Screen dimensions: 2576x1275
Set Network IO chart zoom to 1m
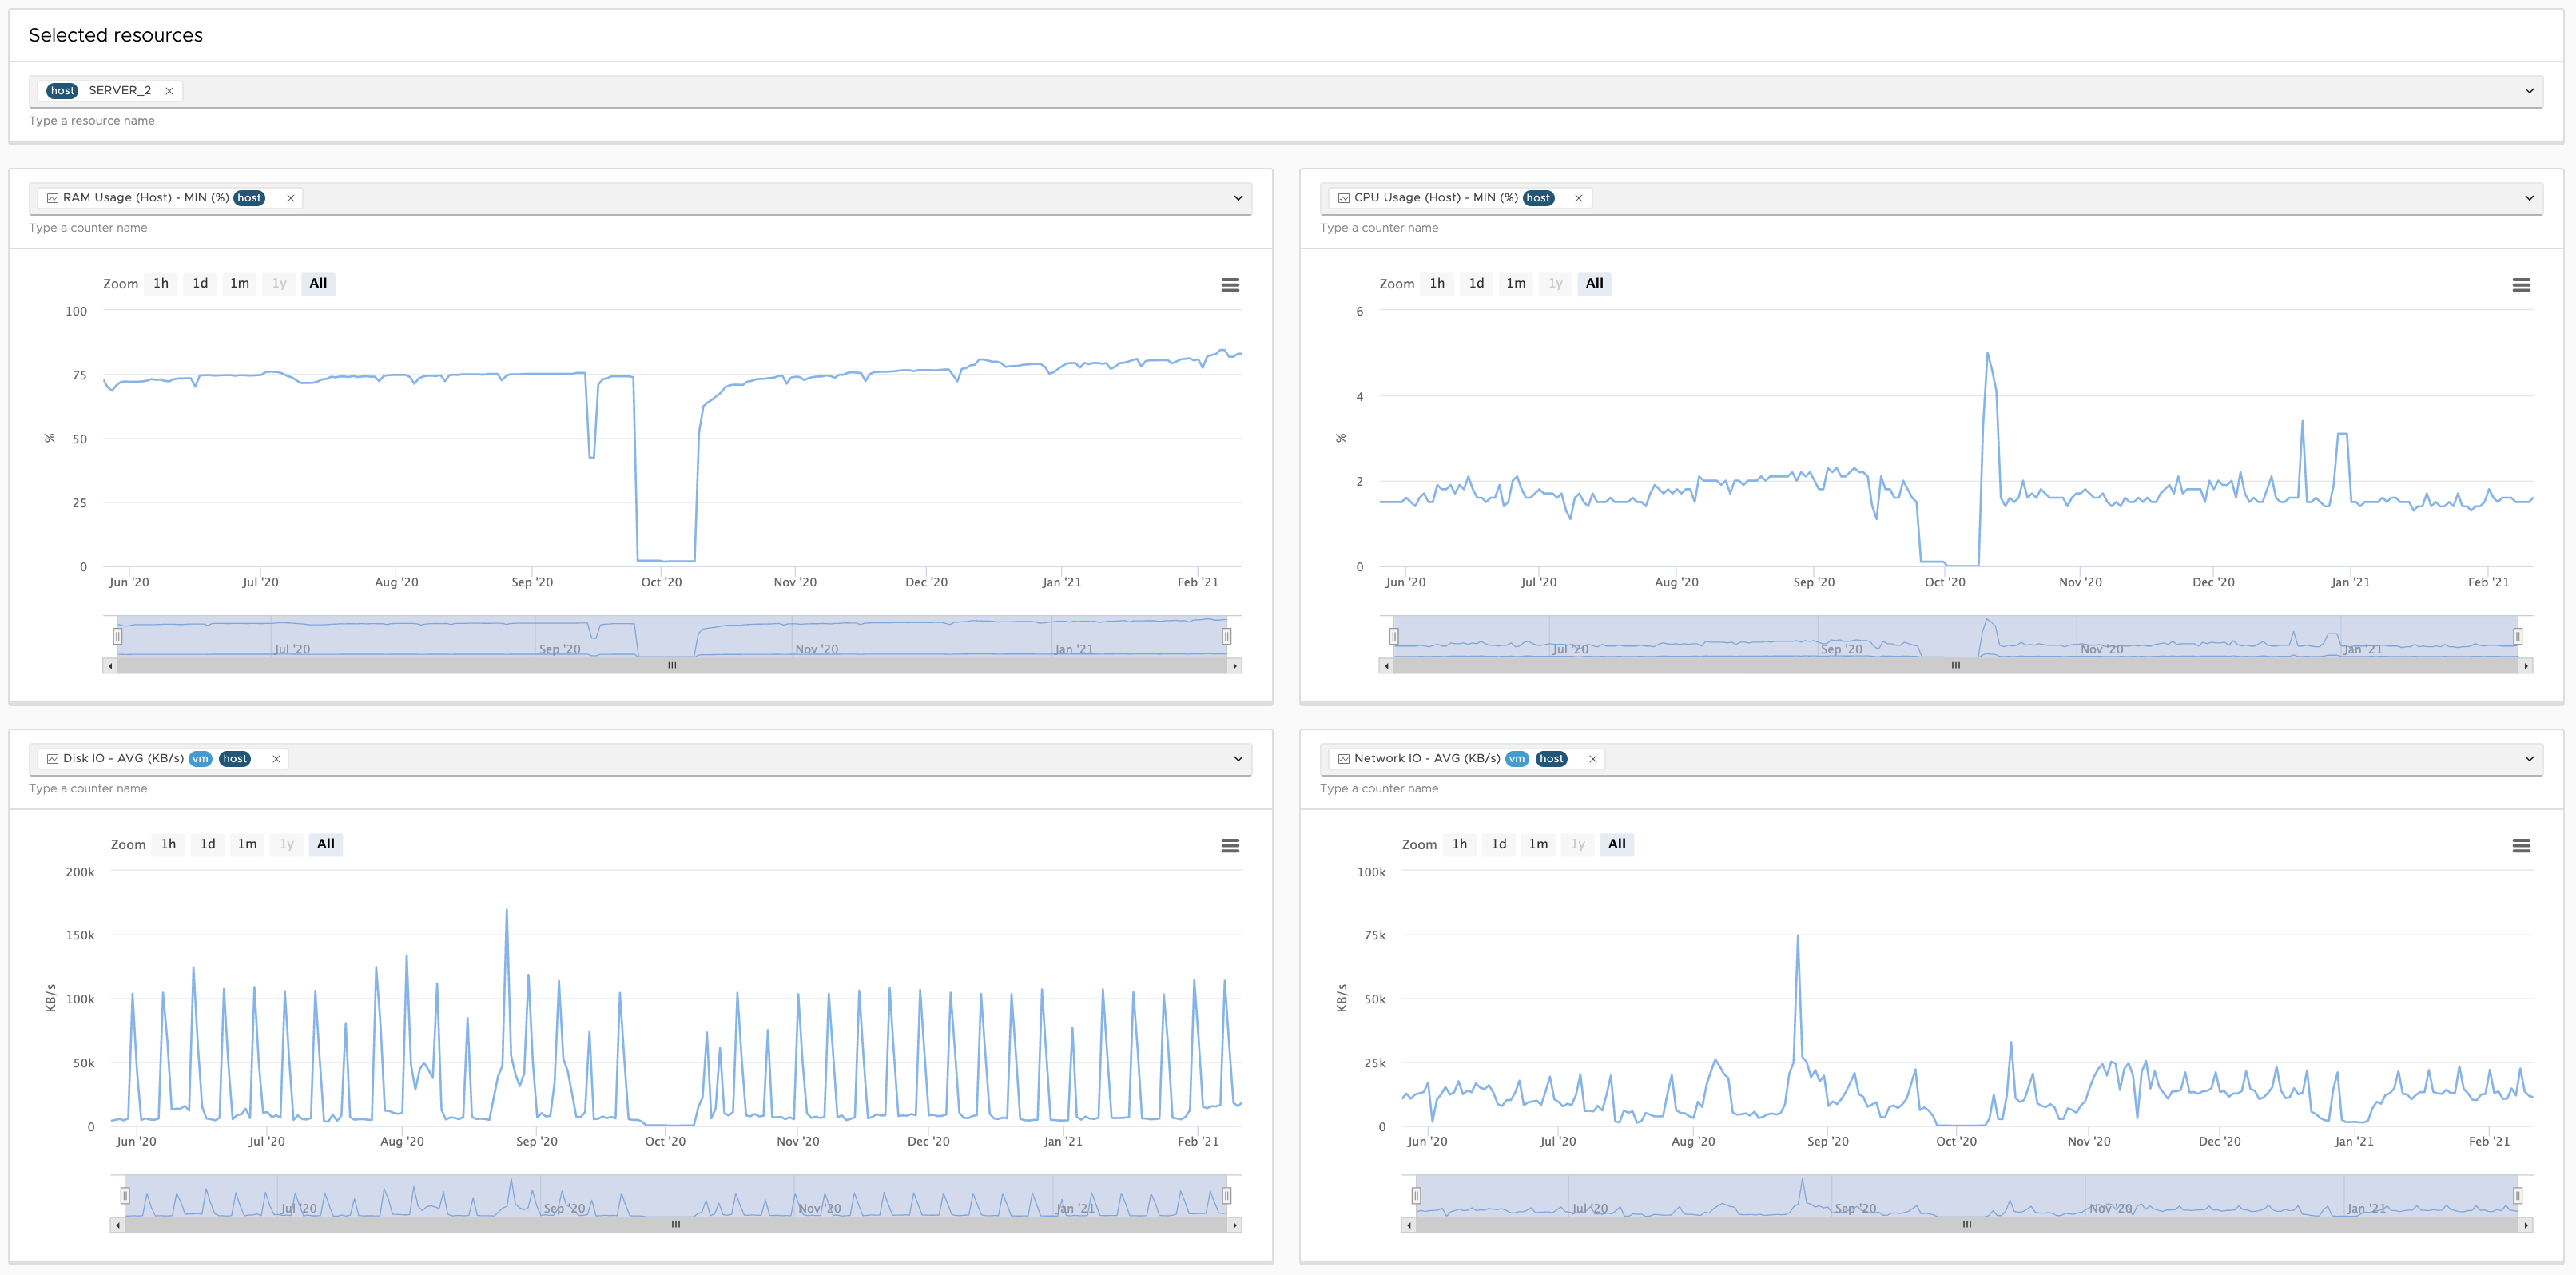coord(1538,845)
